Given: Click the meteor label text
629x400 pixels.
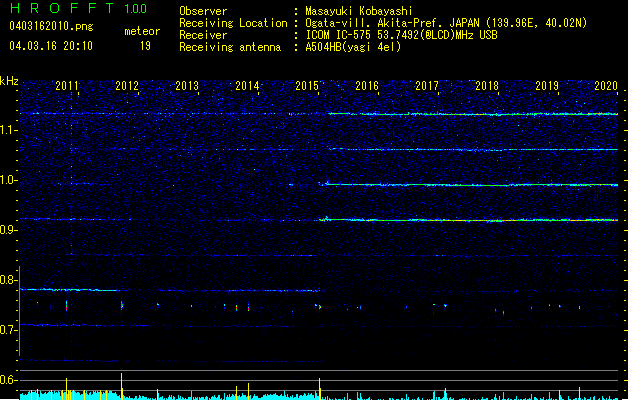Looking at the screenshot, I should (x=142, y=31).
